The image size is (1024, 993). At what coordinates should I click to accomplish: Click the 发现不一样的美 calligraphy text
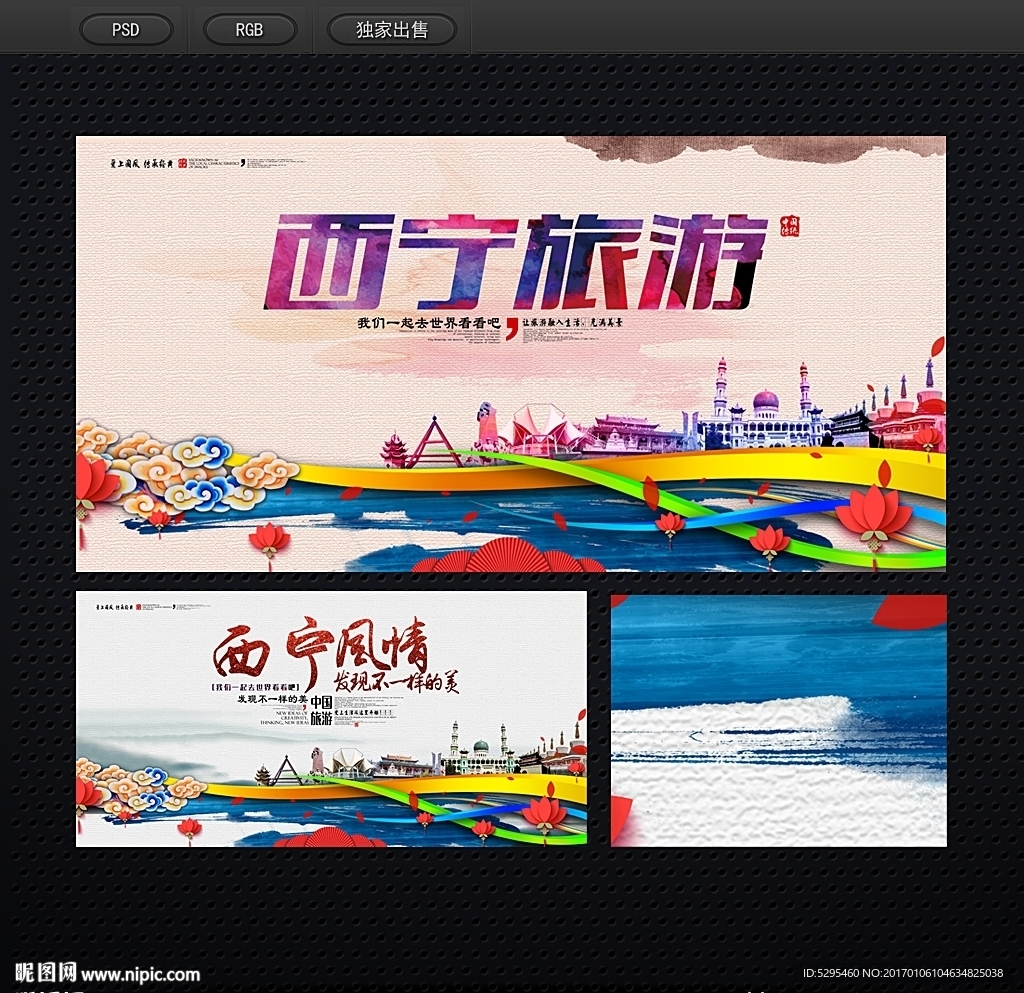[396, 682]
